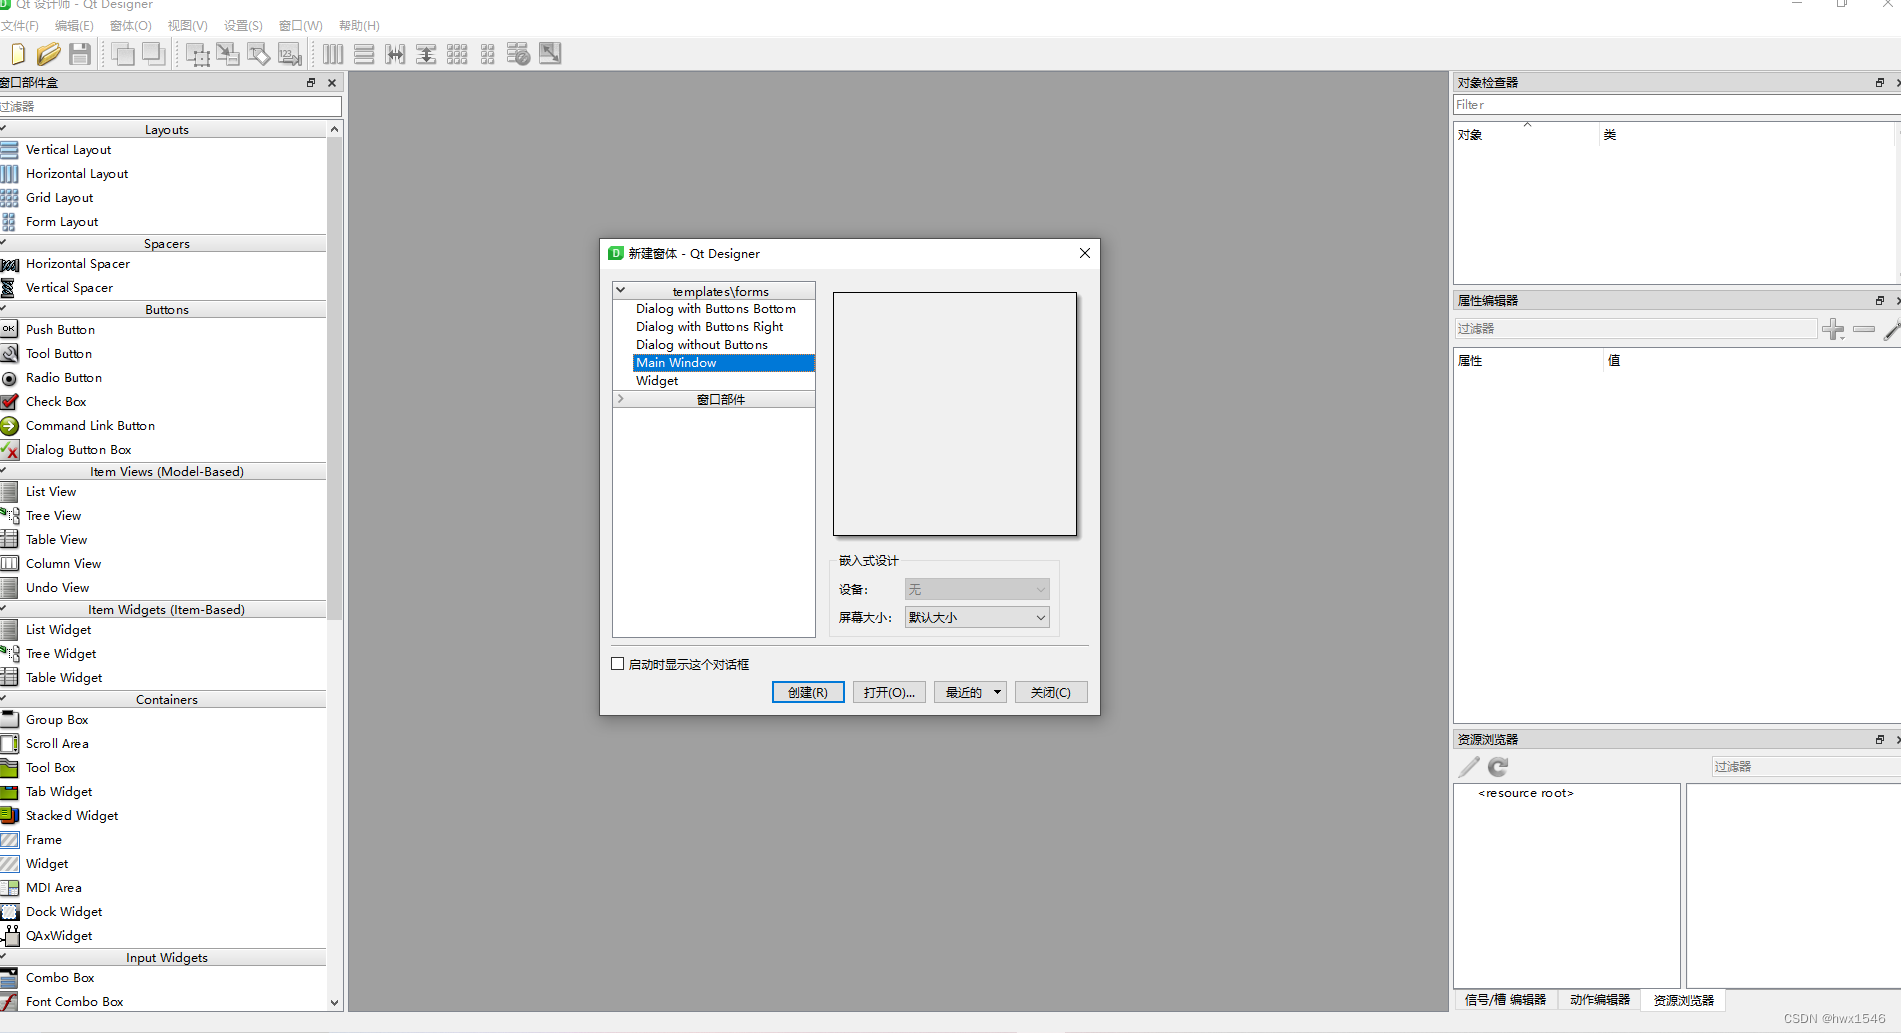The height and width of the screenshot is (1033, 1901).
Task: Select the Edit Signals/Slots mode icon
Action: (228, 54)
